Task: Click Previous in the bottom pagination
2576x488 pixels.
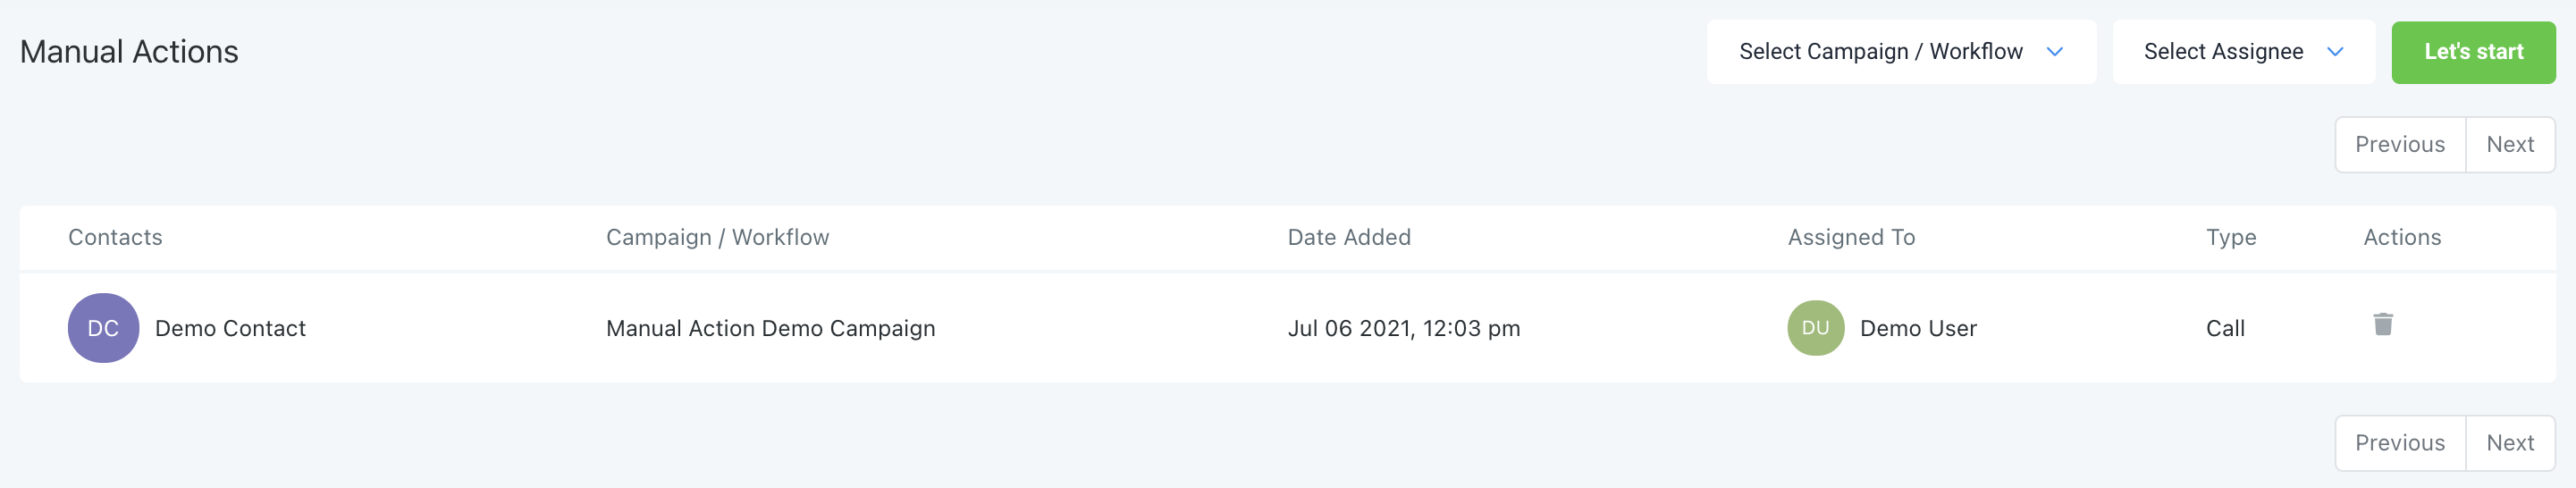Action: coord(2400,443)
